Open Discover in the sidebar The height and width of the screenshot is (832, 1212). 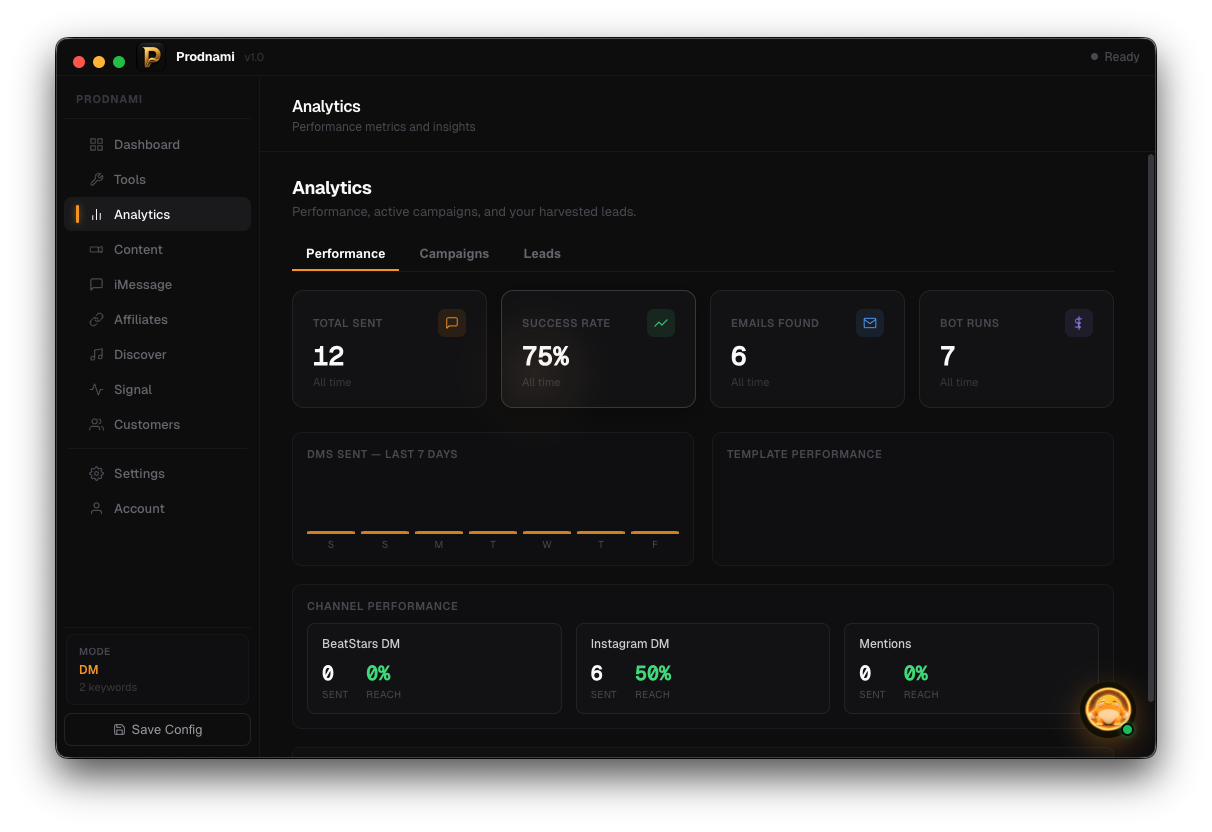tap(158, 355)
